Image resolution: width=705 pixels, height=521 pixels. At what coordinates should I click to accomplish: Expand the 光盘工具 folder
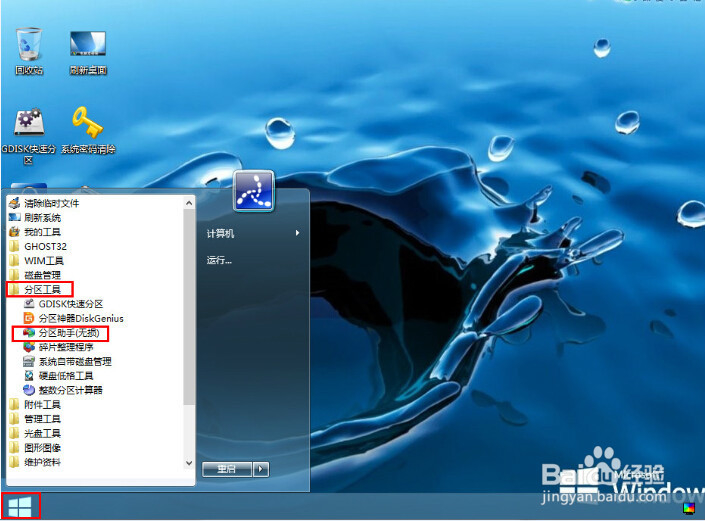pyautogui.click(x=35, y=433)
